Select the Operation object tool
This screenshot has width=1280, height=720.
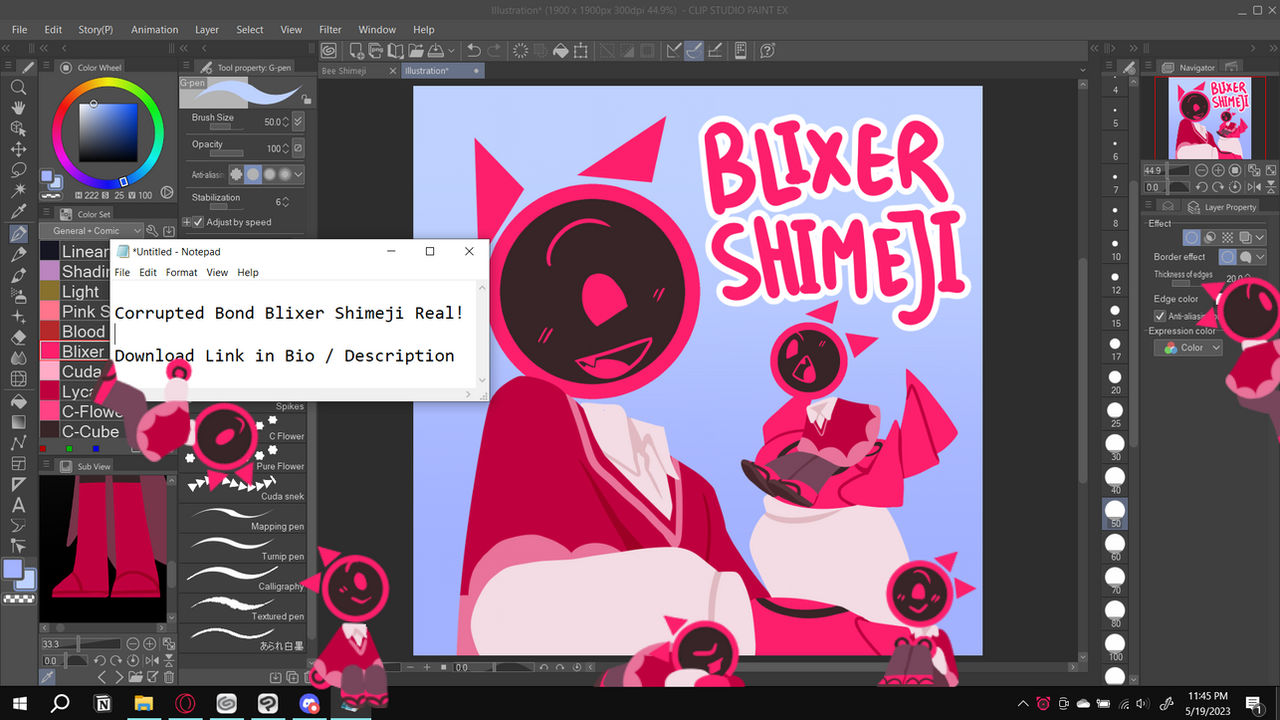coord(18,129)
